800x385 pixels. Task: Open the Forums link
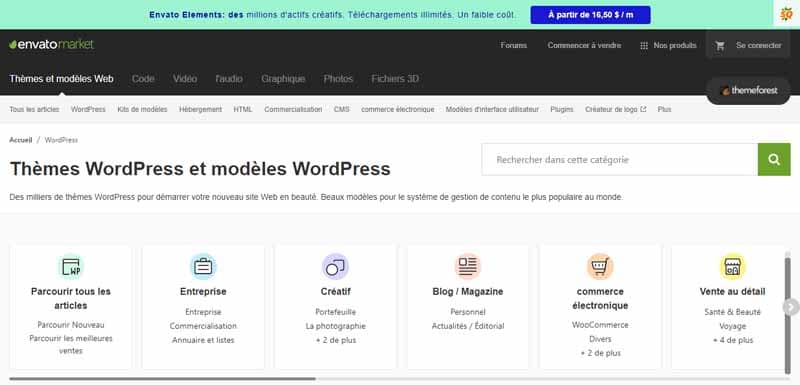click(x=513, y=45)
